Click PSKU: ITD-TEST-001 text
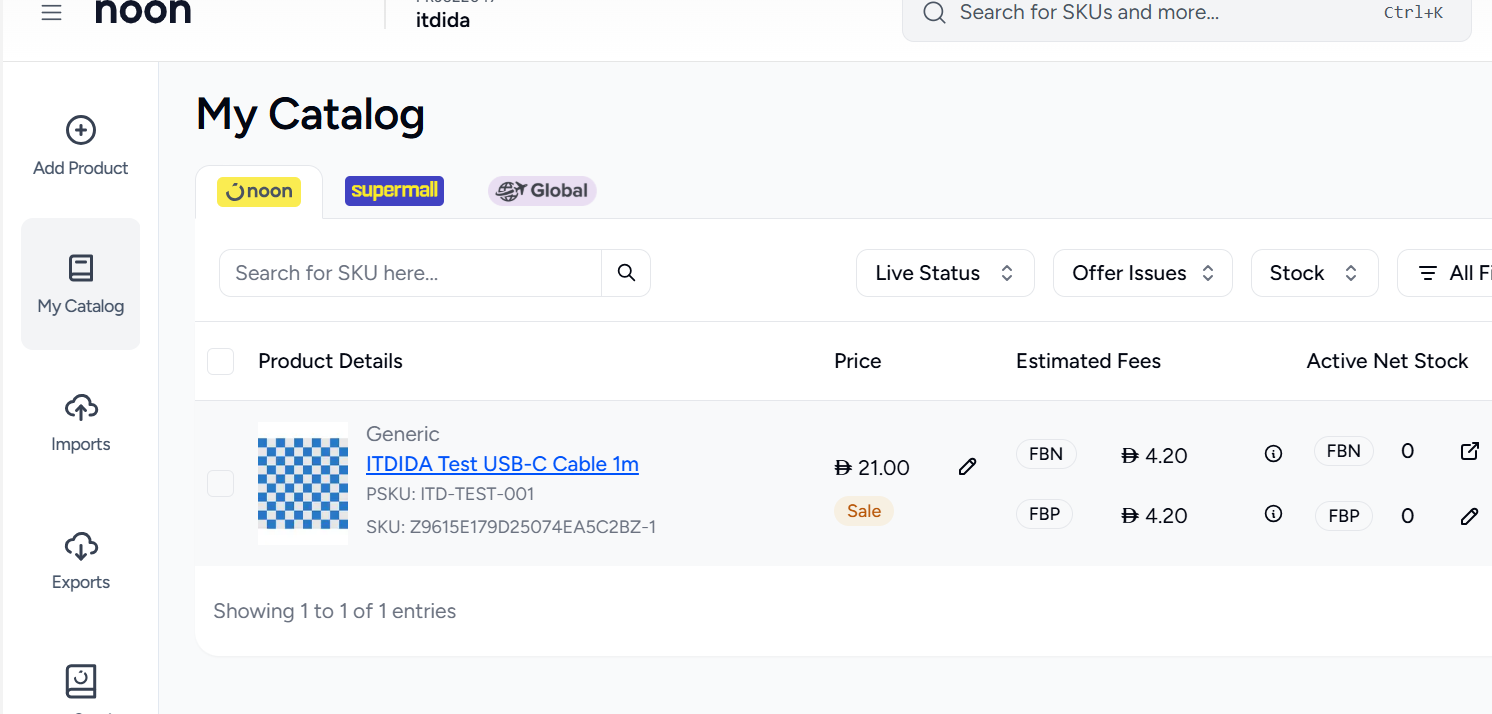 click(450, 494)
